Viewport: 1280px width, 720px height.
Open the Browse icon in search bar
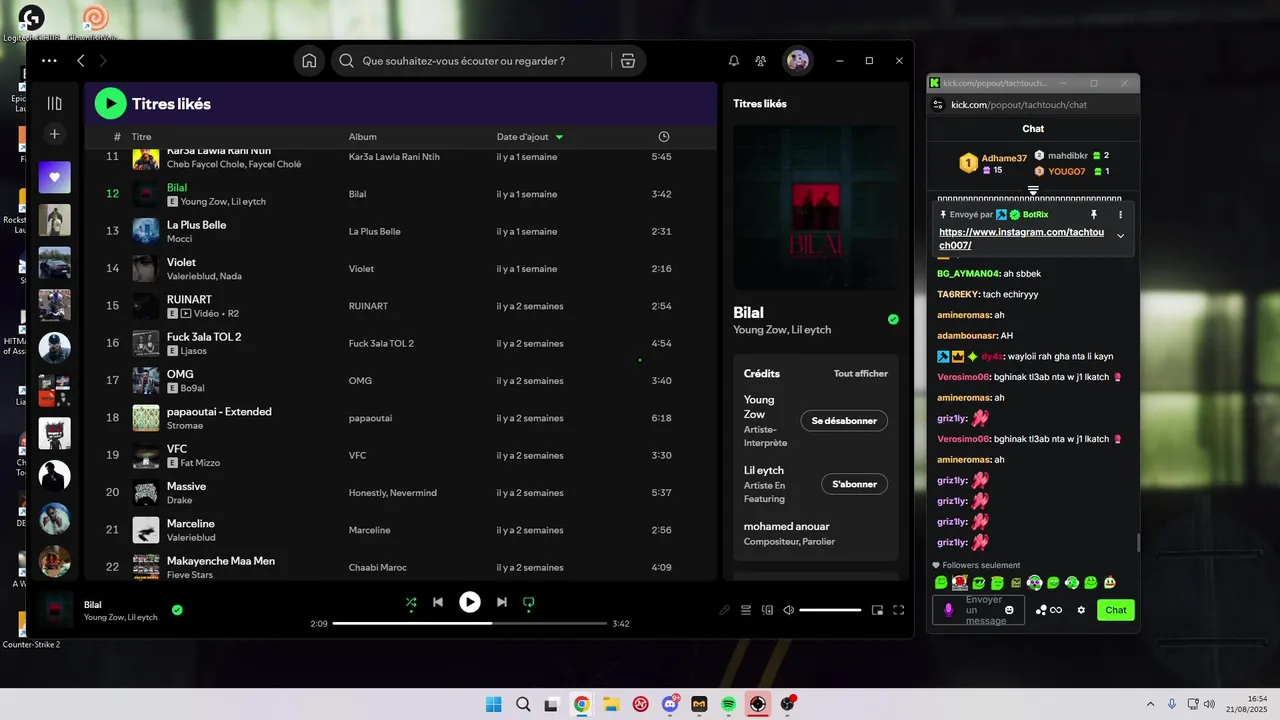point(628,61)
